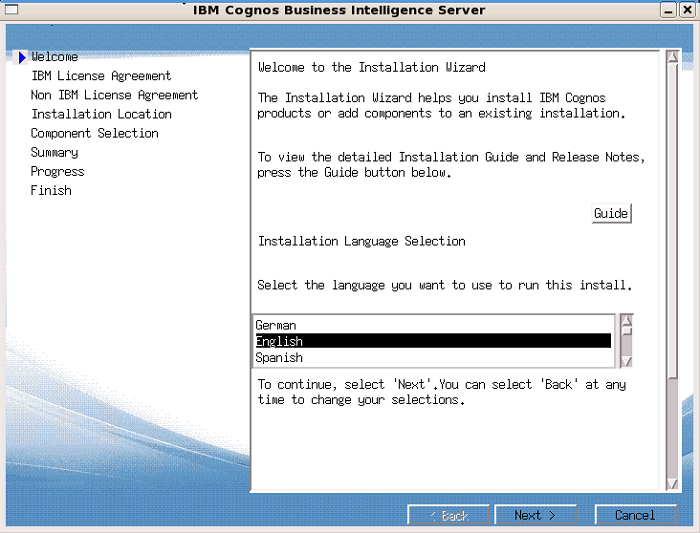Choose Spanish in the language list
The image size is (700, 533).
point(433,358)
